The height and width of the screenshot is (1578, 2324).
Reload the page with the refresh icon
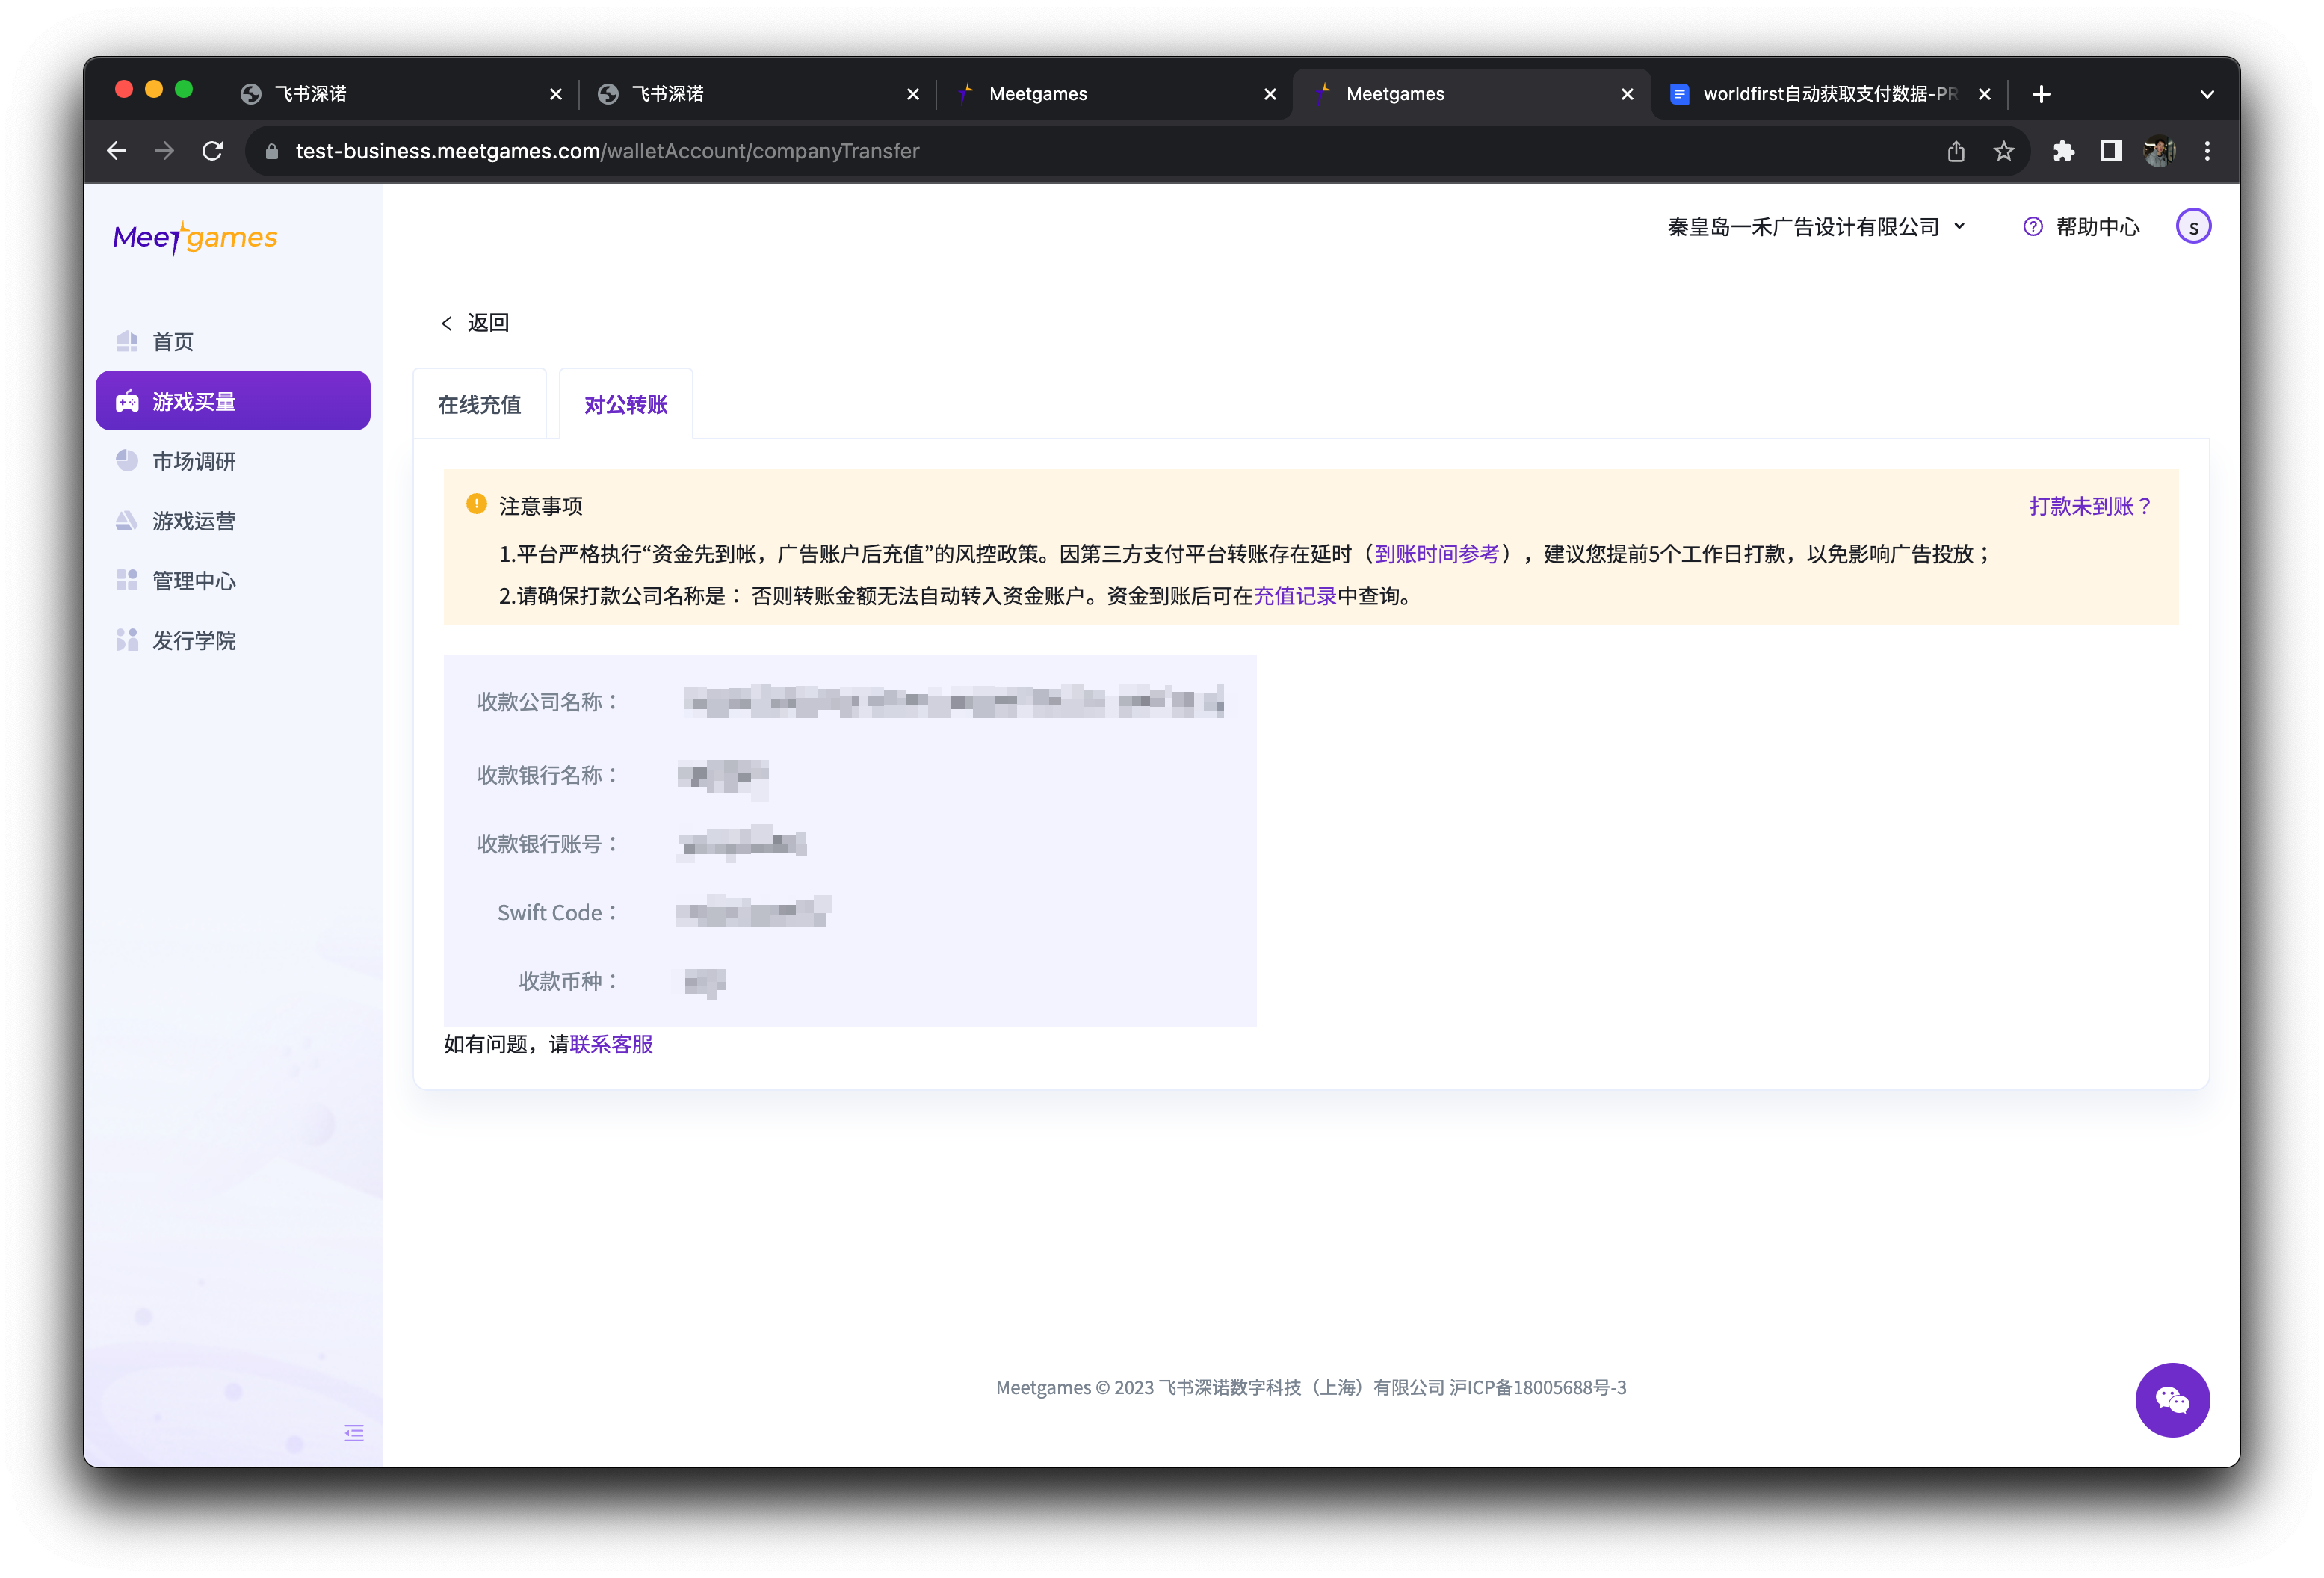coord(212,151)
